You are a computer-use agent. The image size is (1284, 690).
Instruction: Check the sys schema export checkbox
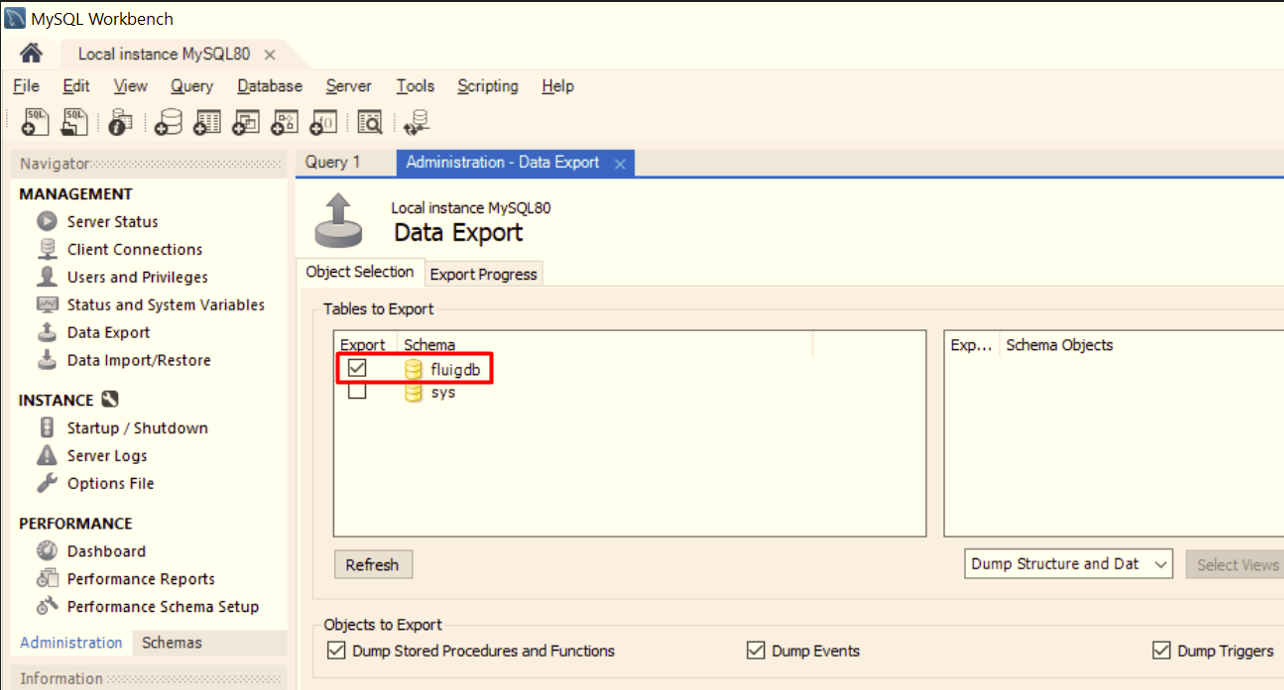click(357, 392)
